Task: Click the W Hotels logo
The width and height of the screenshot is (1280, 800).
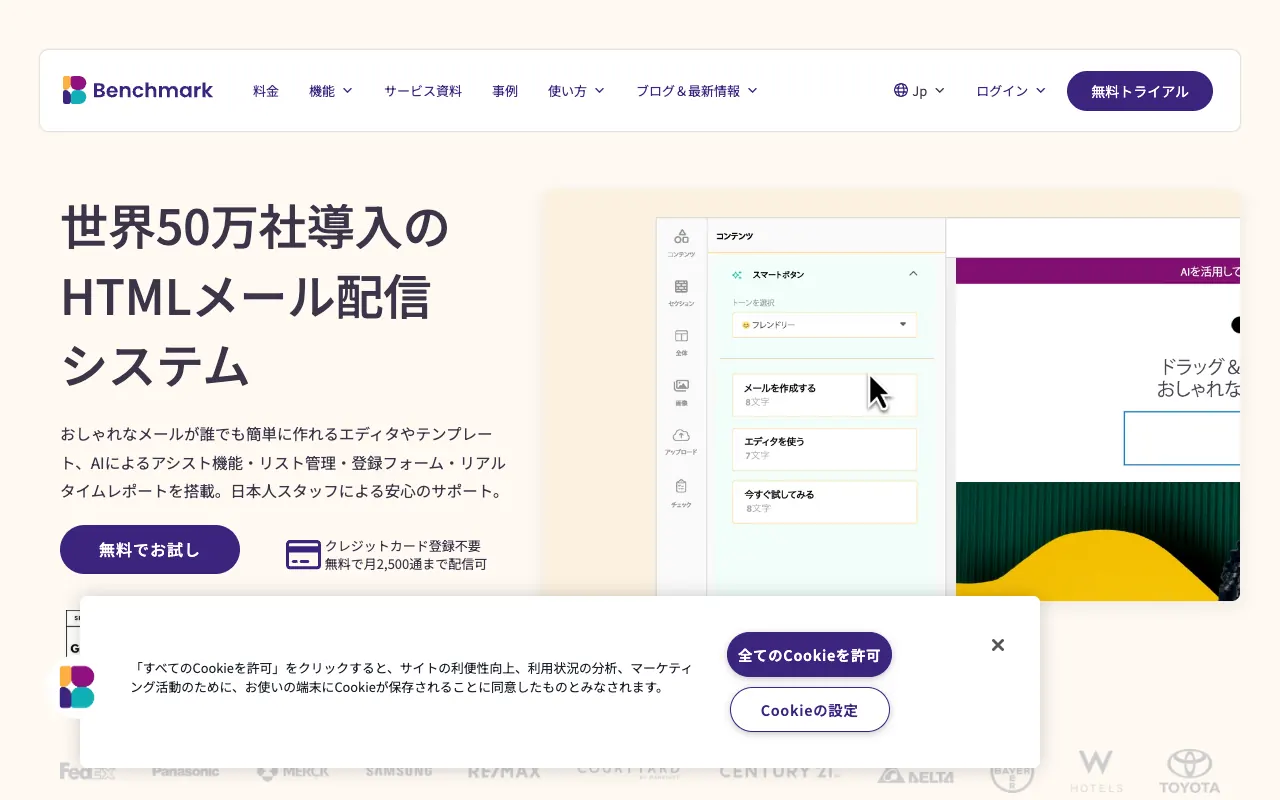Action: click(x=1096, y=771)
